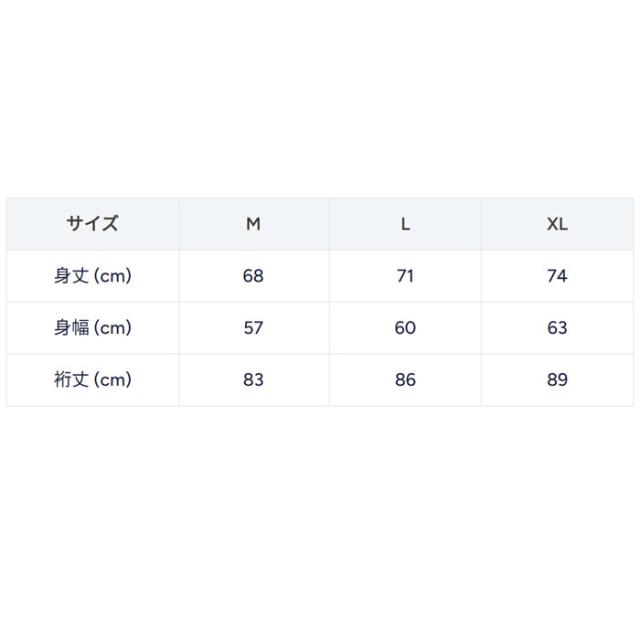Click the kanji 身幅 in the second row label
Screen dimensions: 640x640
pyautogui.click(x=71, y=328)
